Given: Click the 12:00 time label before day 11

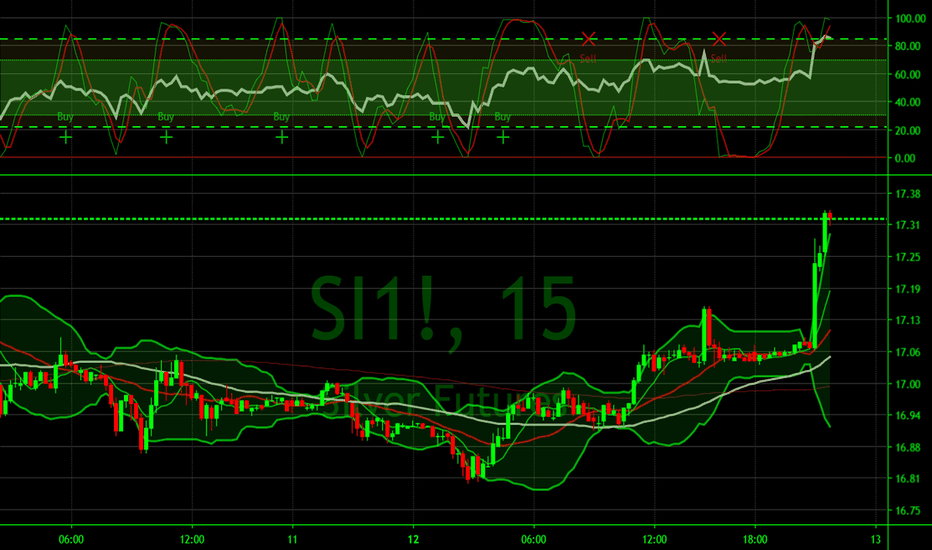Looking at the screenshot, I should pos(191,540).
